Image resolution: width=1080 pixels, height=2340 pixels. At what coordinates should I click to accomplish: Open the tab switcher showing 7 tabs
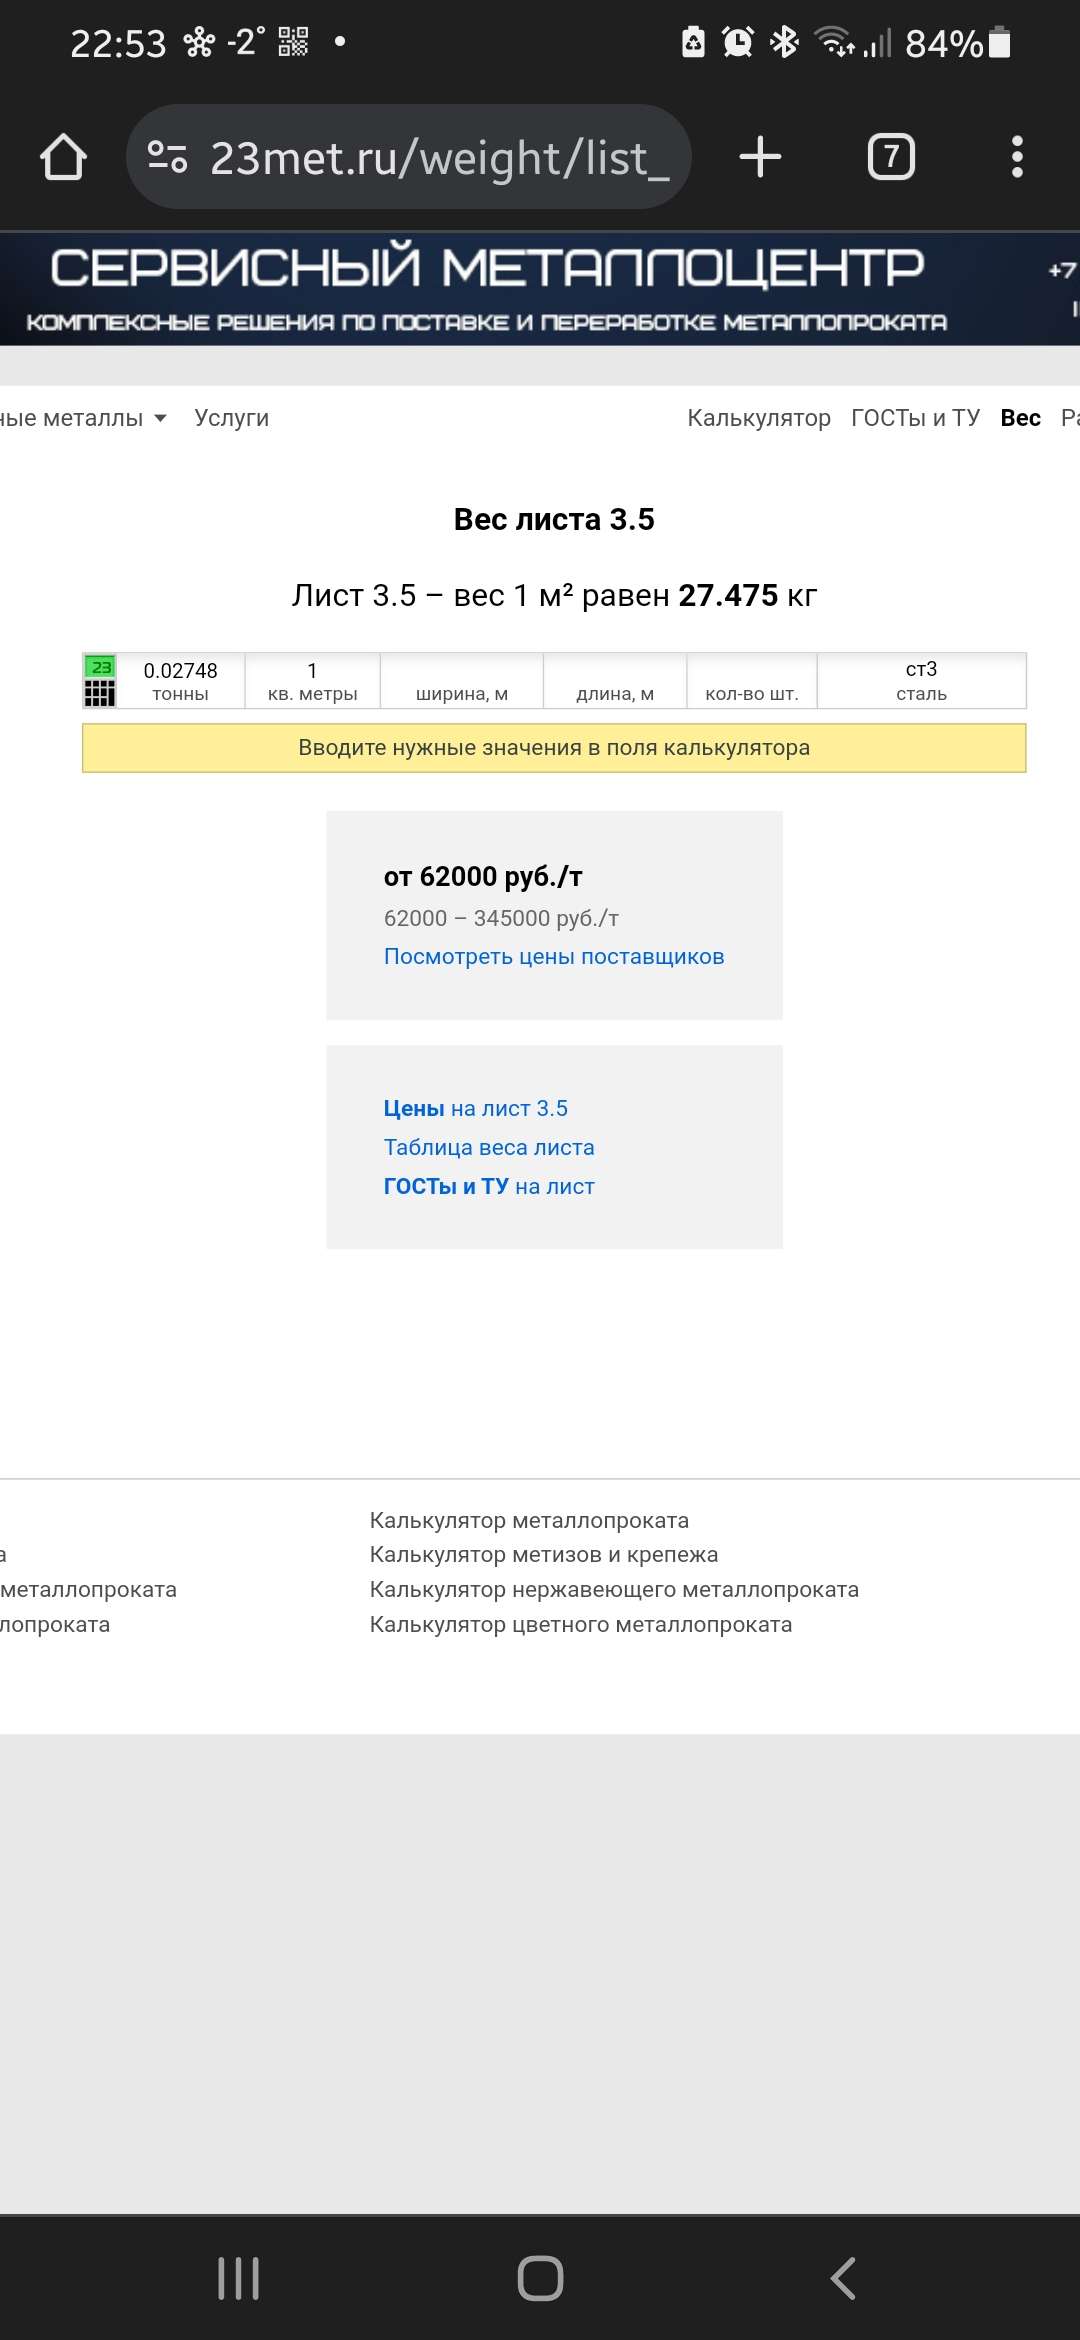[890, 157]
